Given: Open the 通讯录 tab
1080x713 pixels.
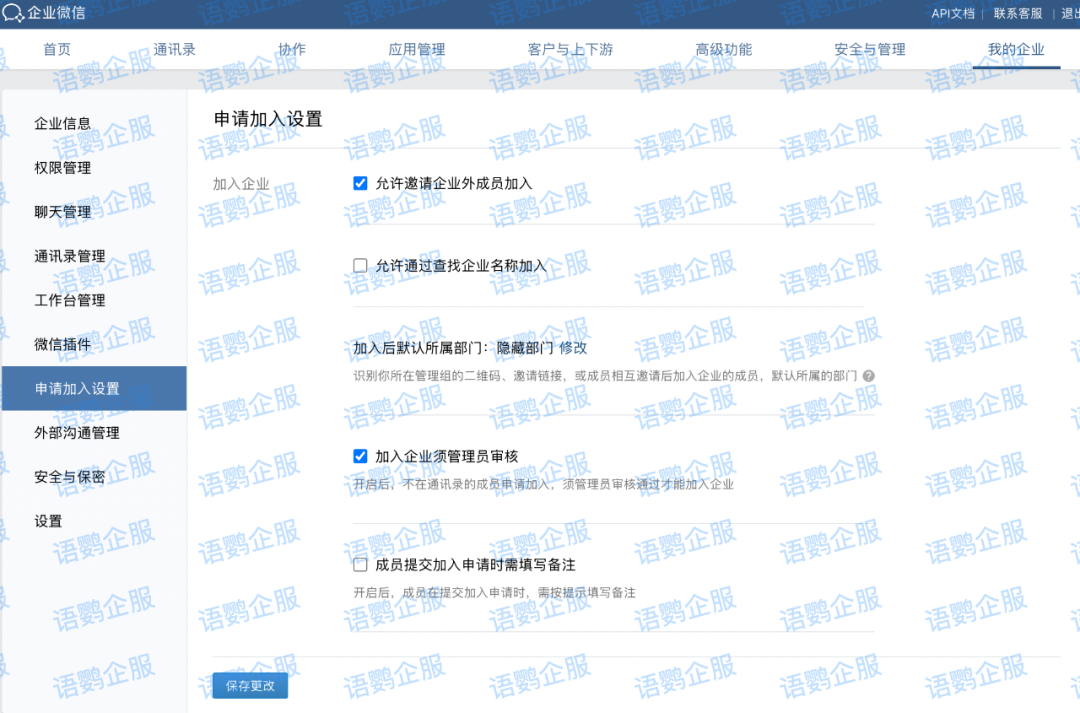Looking at the screenshot, I should tap(175, 49).
